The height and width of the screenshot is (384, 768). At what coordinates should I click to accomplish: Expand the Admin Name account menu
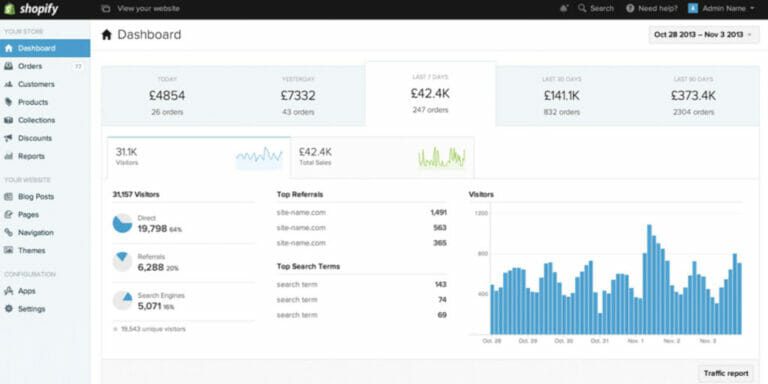click(x=721, y=8)
